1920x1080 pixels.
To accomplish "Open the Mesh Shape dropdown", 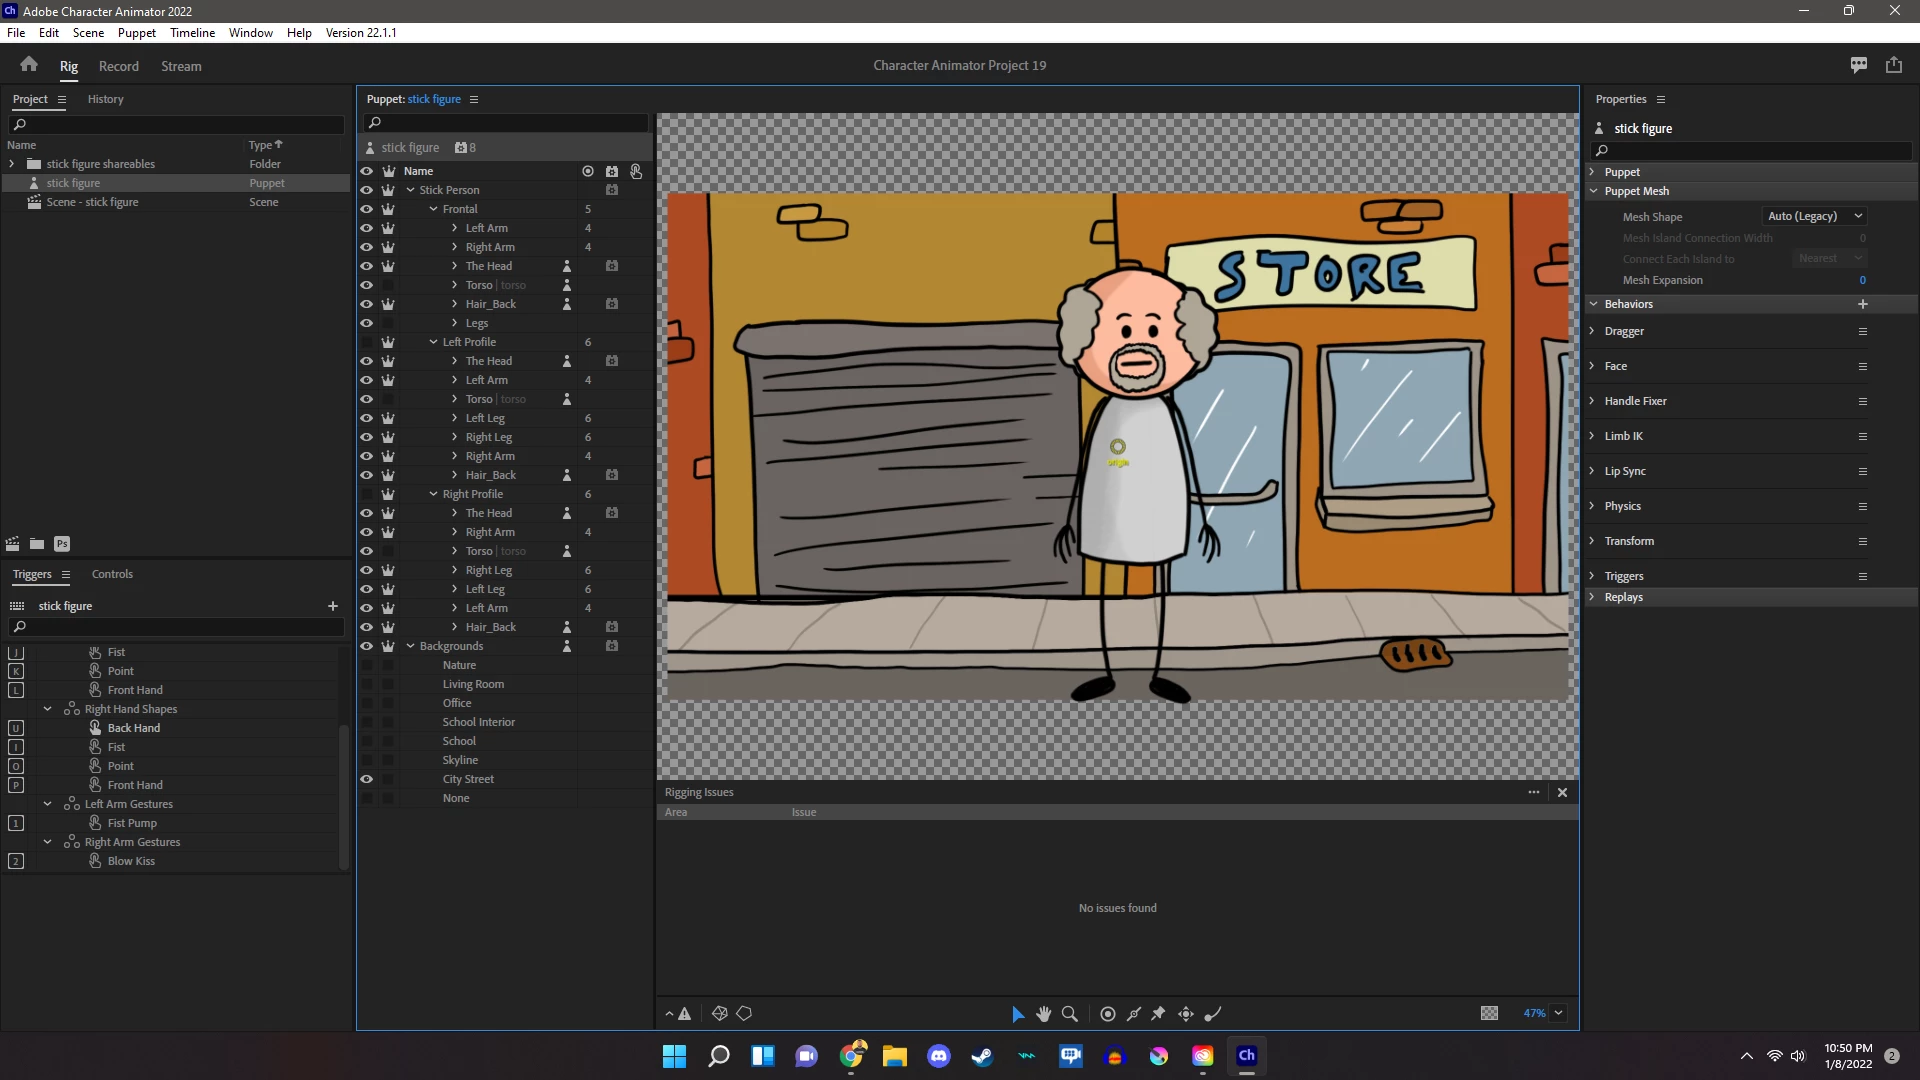I will pos(1815,216).
